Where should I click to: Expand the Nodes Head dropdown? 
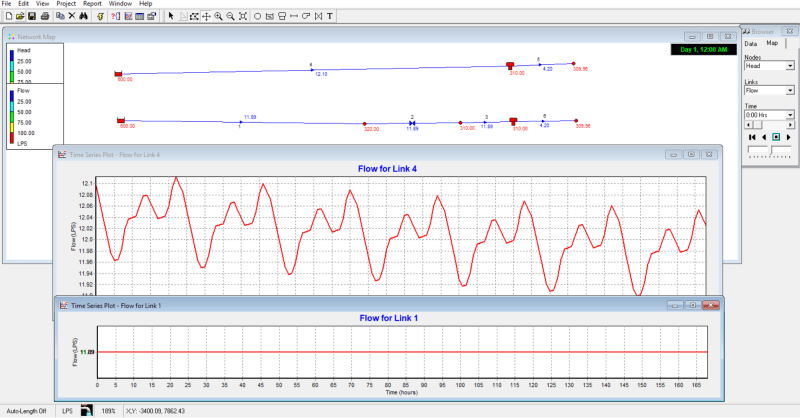tap(790, 66)
